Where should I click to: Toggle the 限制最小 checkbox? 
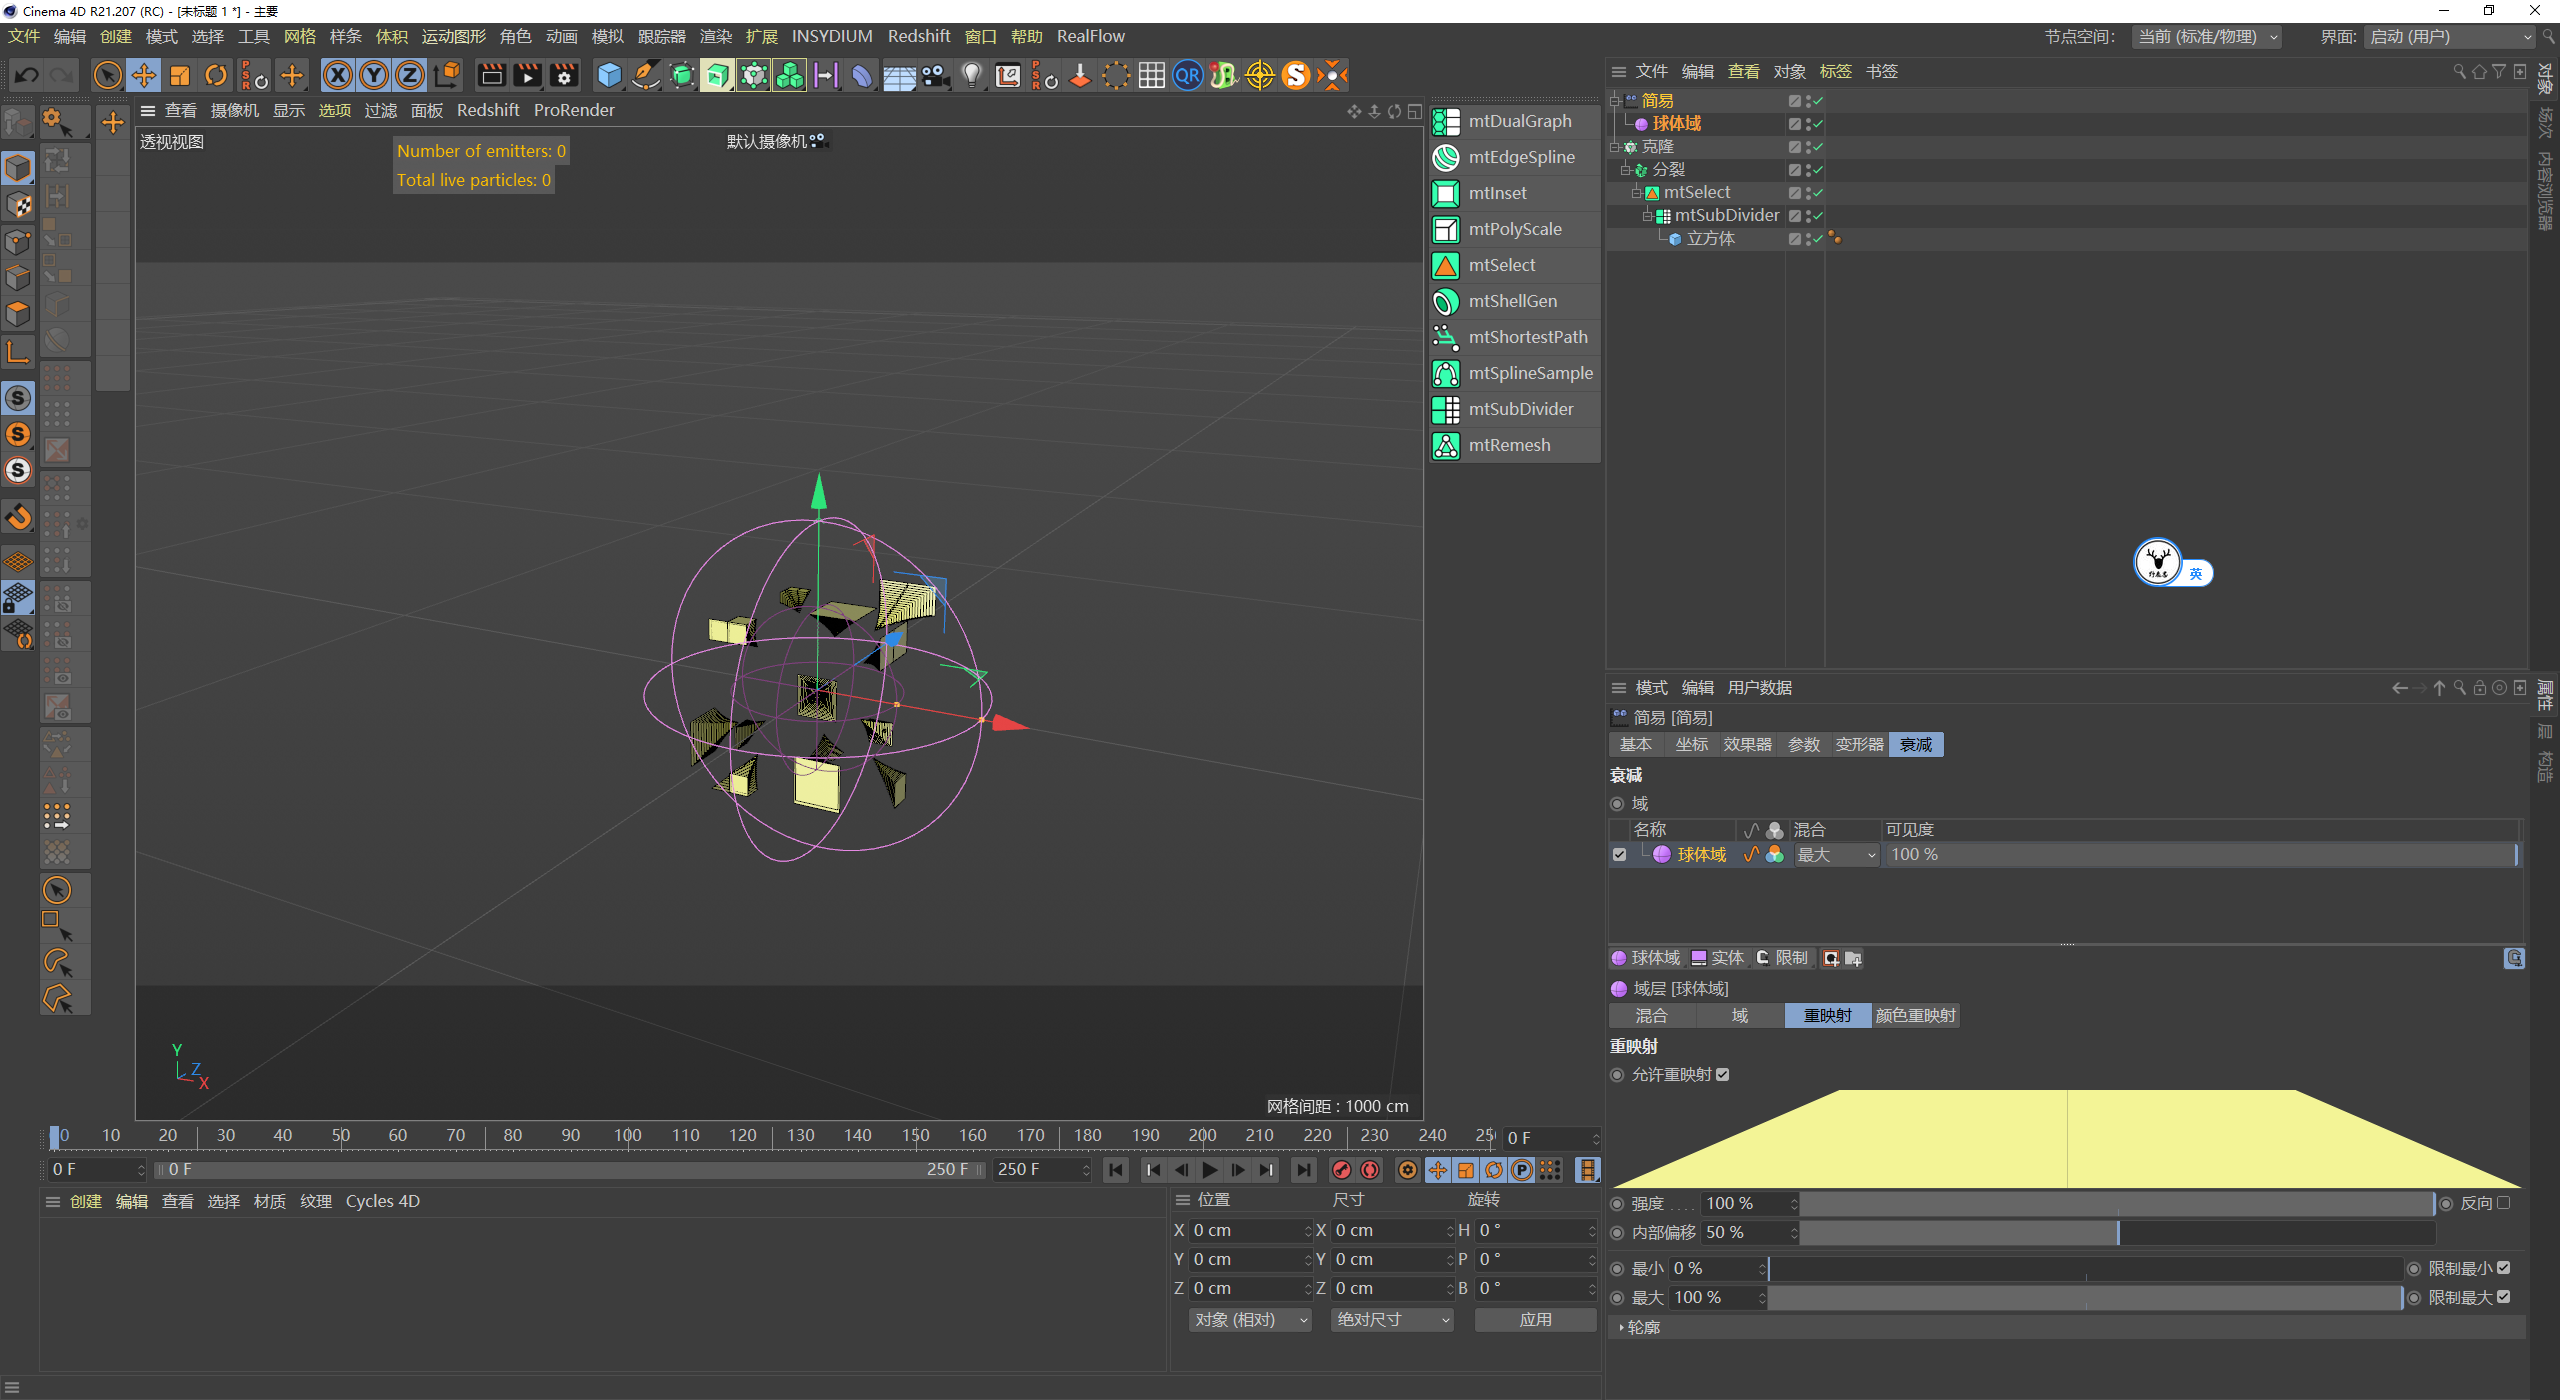click(x=2504, y=1268)
